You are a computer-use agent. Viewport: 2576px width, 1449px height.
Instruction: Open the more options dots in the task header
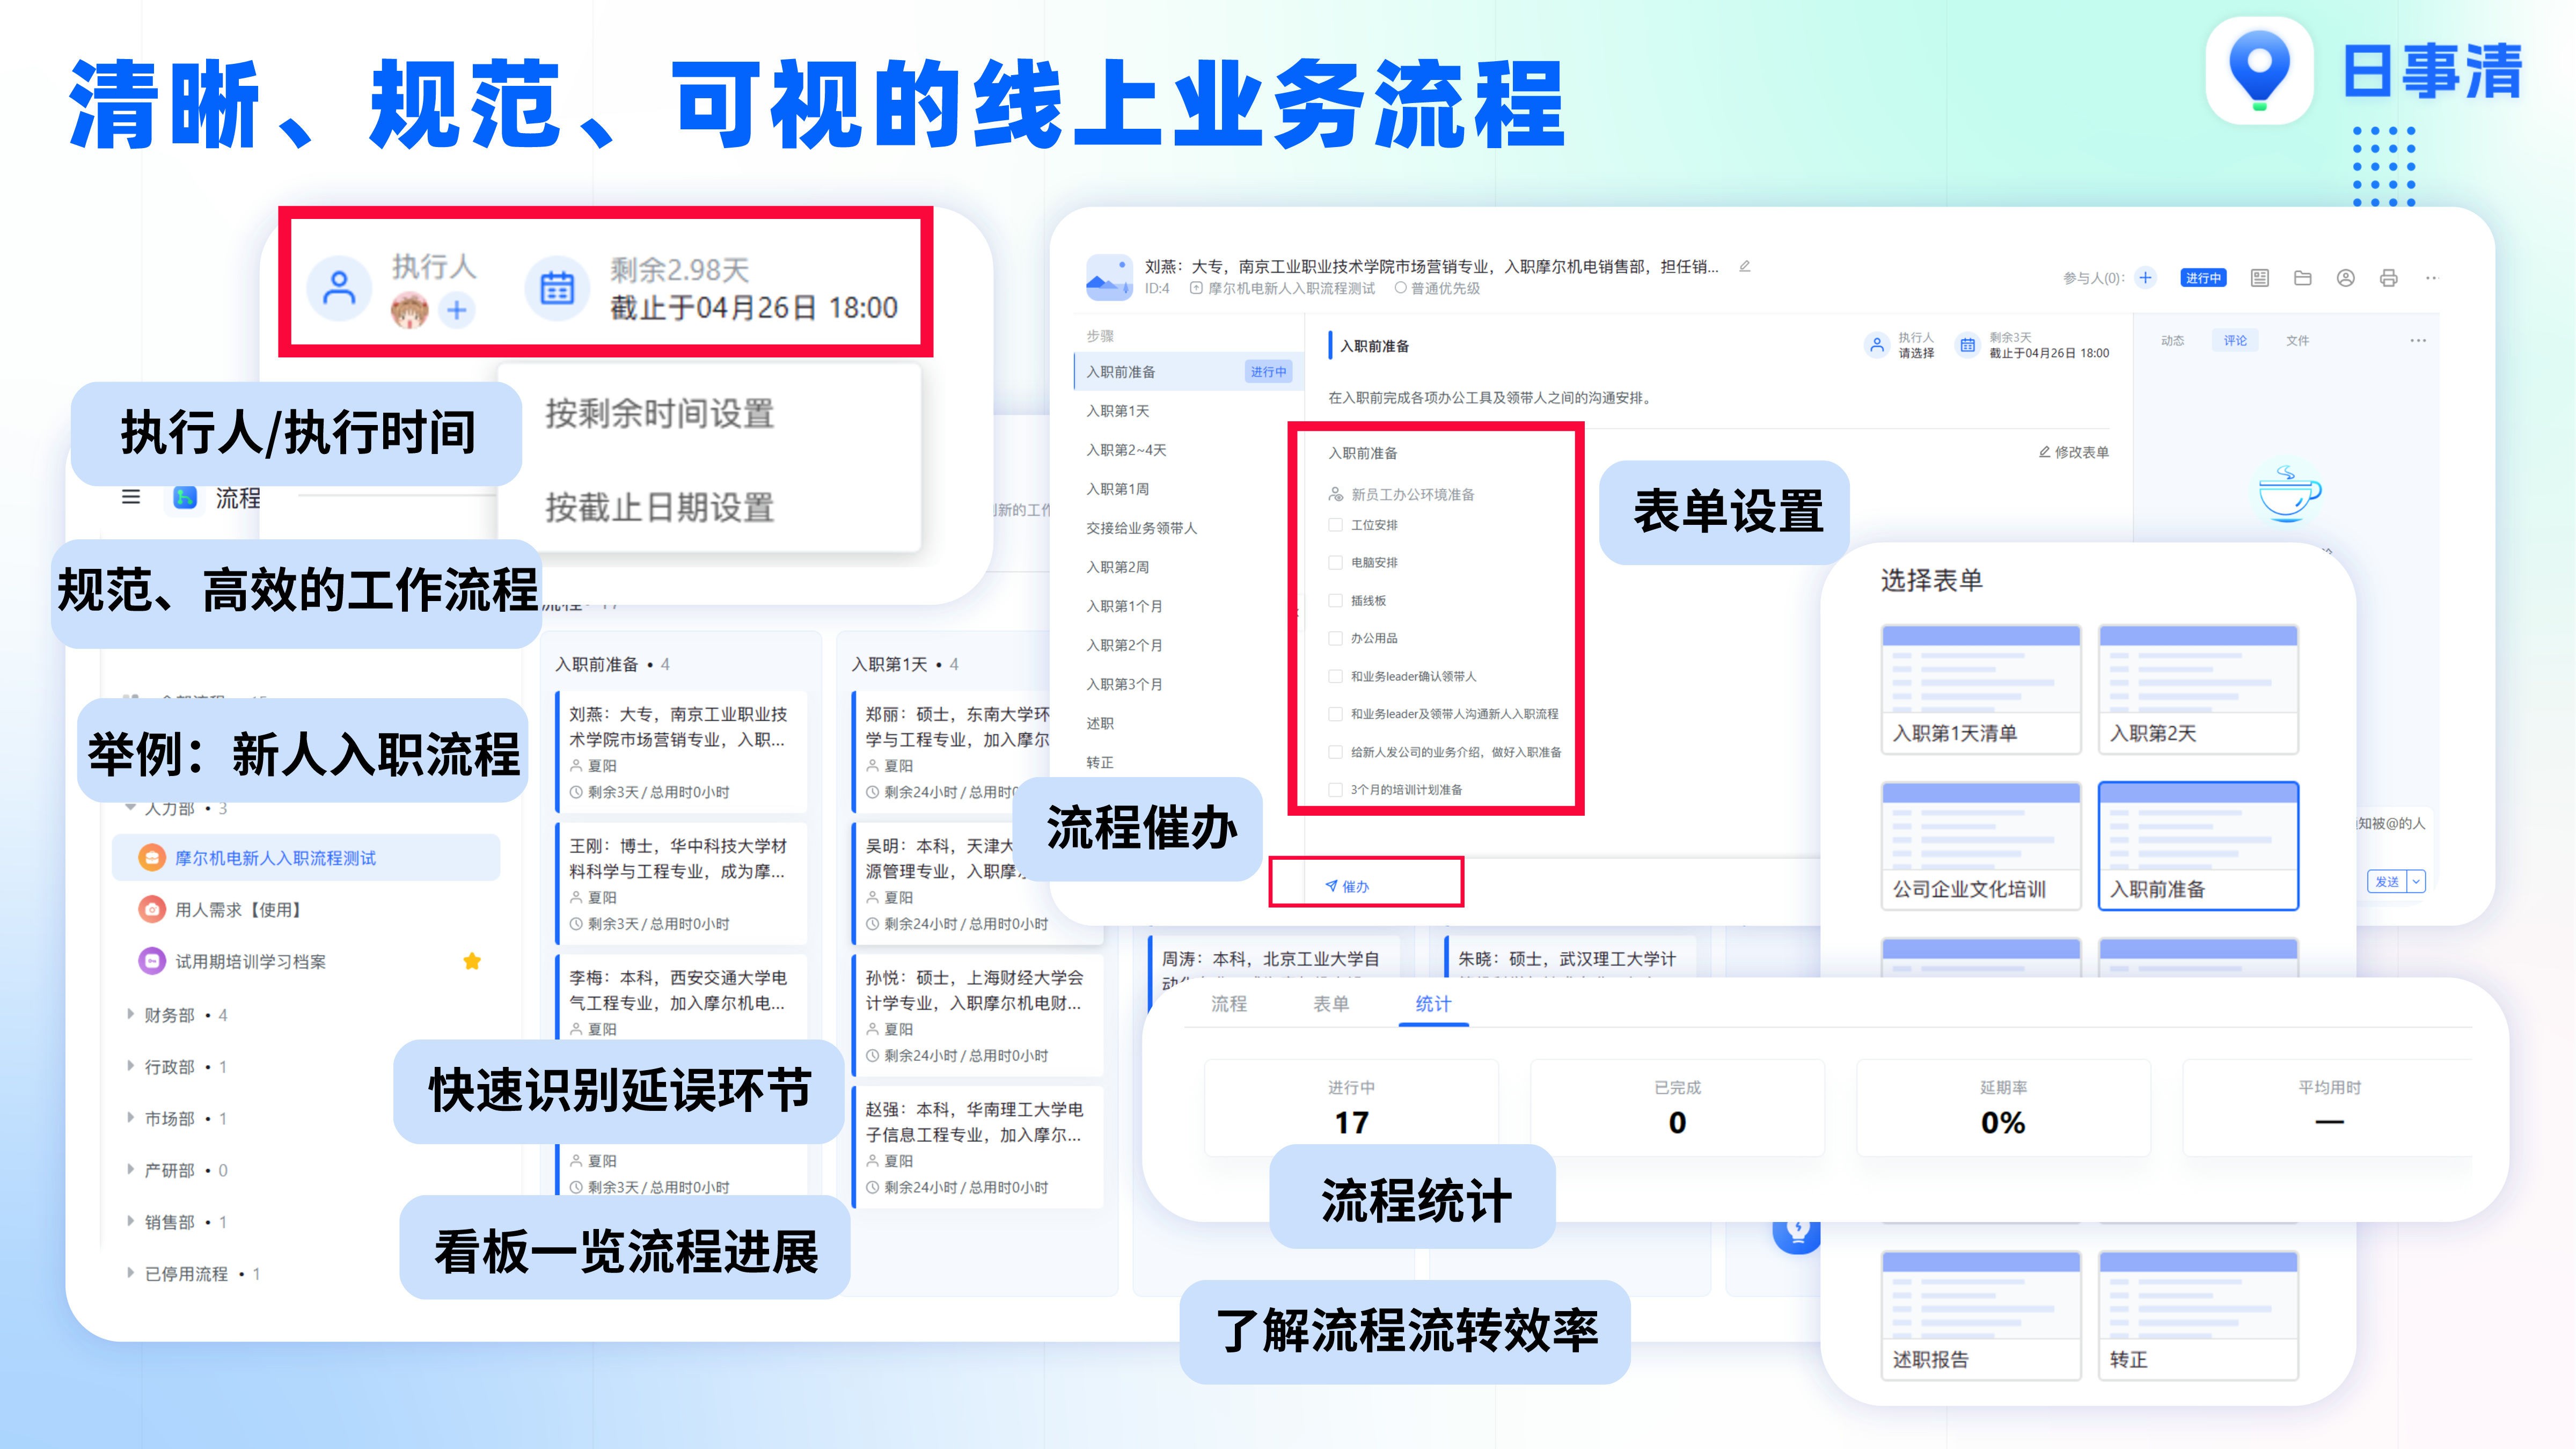[2432, 278]
